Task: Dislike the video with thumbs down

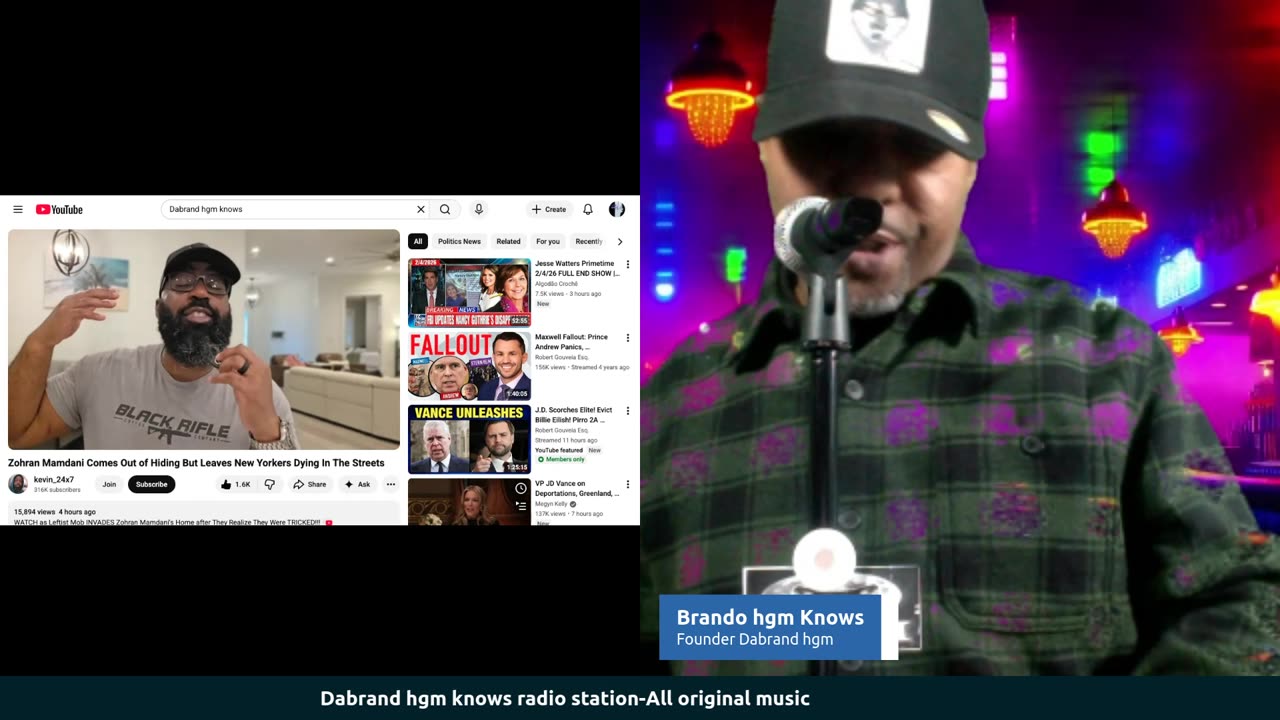Action: 269,484
